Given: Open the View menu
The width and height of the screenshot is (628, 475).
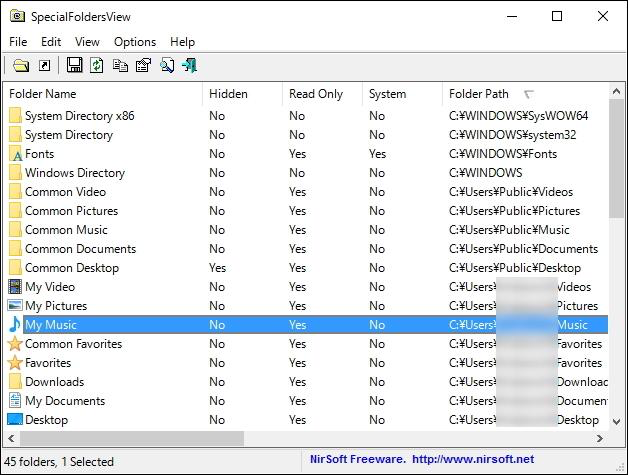Looking at the screenshot, I should click(x=87, y=42).
